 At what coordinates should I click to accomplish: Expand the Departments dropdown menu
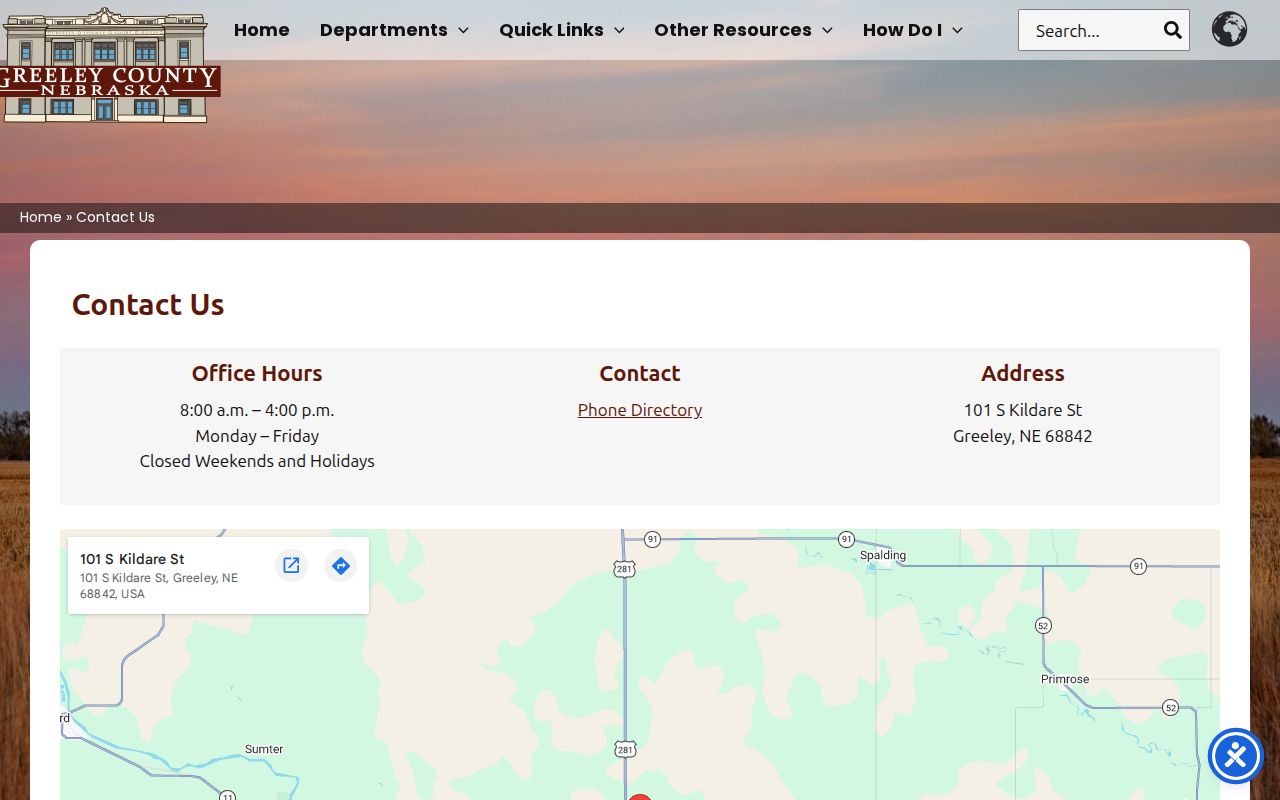[x=394, y=30]
